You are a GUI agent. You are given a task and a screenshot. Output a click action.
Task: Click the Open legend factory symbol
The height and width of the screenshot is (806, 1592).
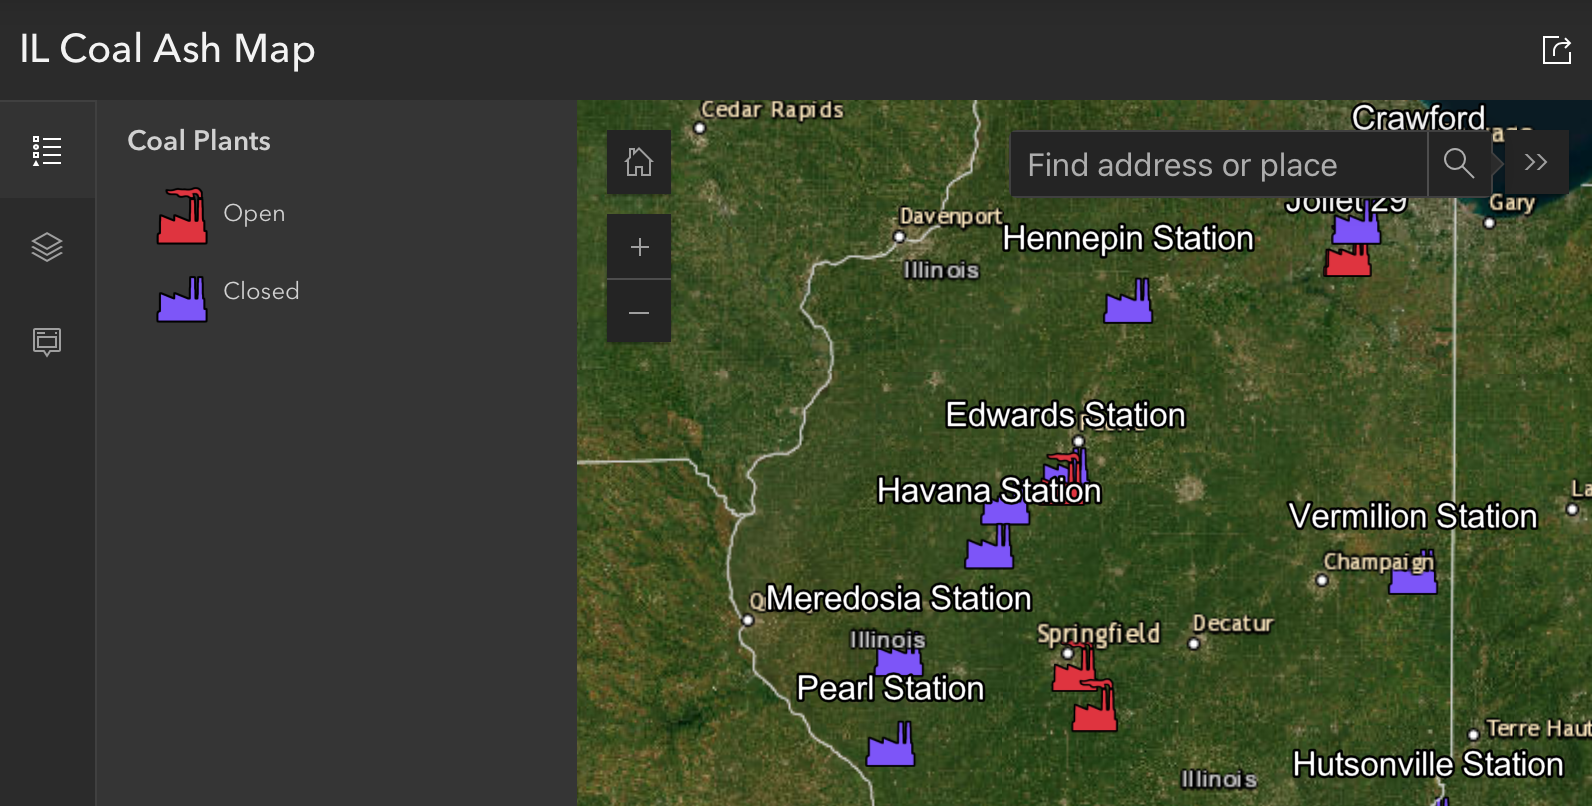tap(182, 217)
